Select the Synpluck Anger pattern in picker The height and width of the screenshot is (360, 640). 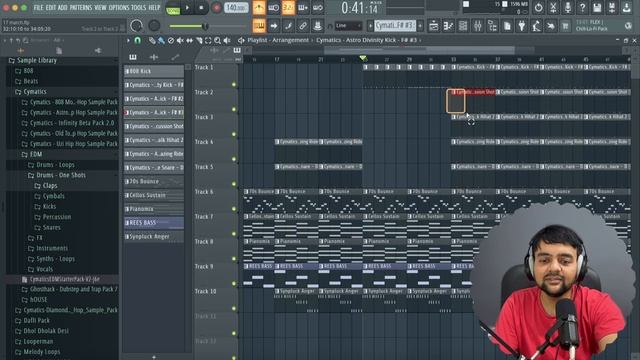pos(154,237)
